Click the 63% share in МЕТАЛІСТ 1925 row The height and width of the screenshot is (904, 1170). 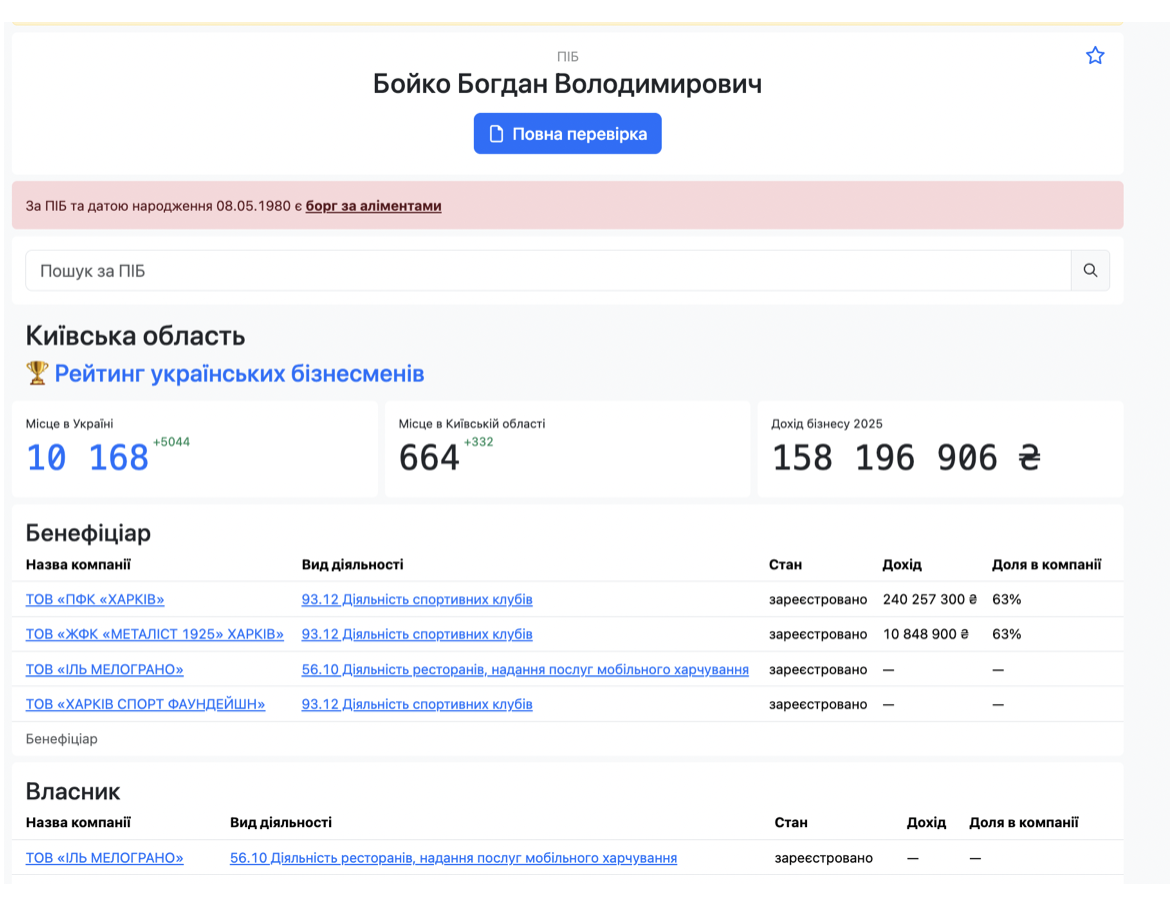(1007, 634)
